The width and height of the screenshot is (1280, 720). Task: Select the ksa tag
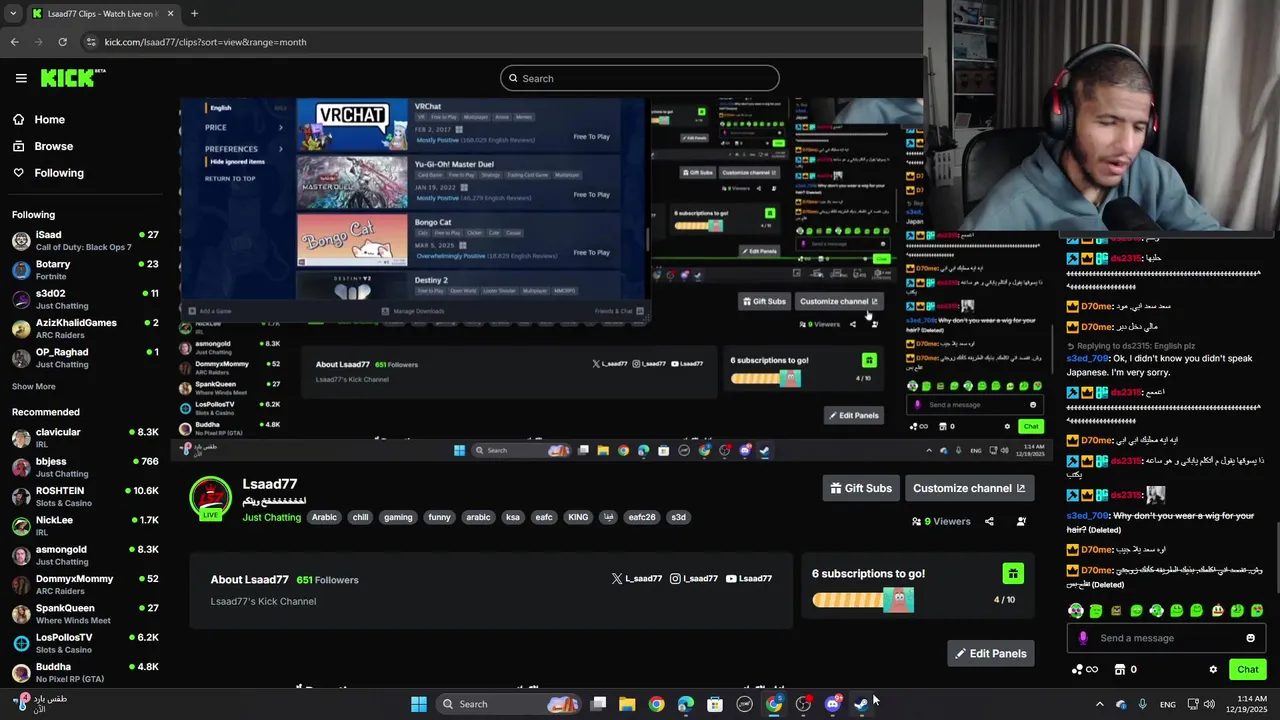click(513, 517)
